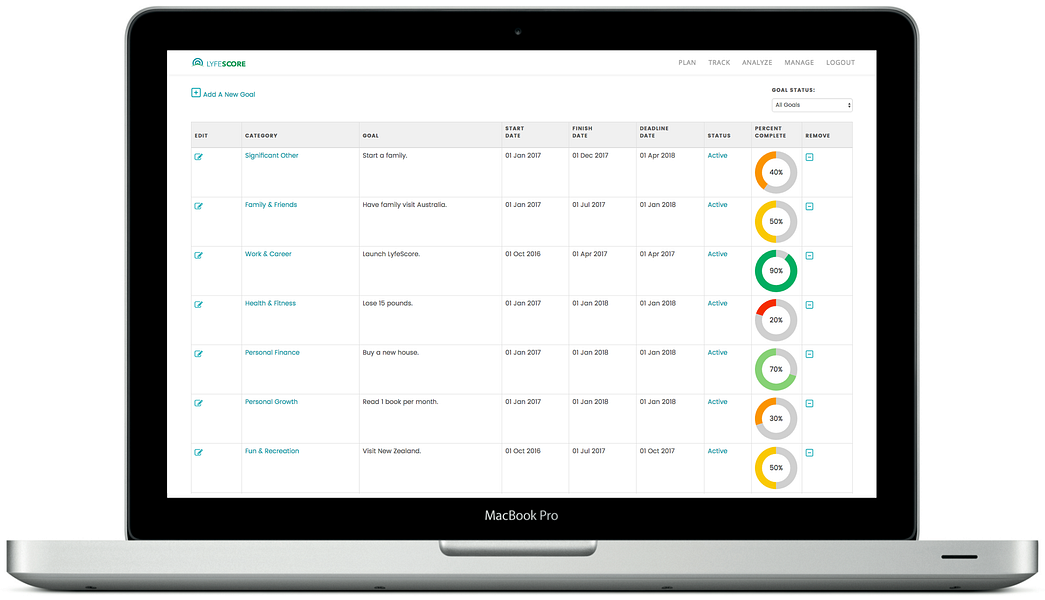Click the LyfeScore logo icon
The image size is (1045, 600).
197,63
